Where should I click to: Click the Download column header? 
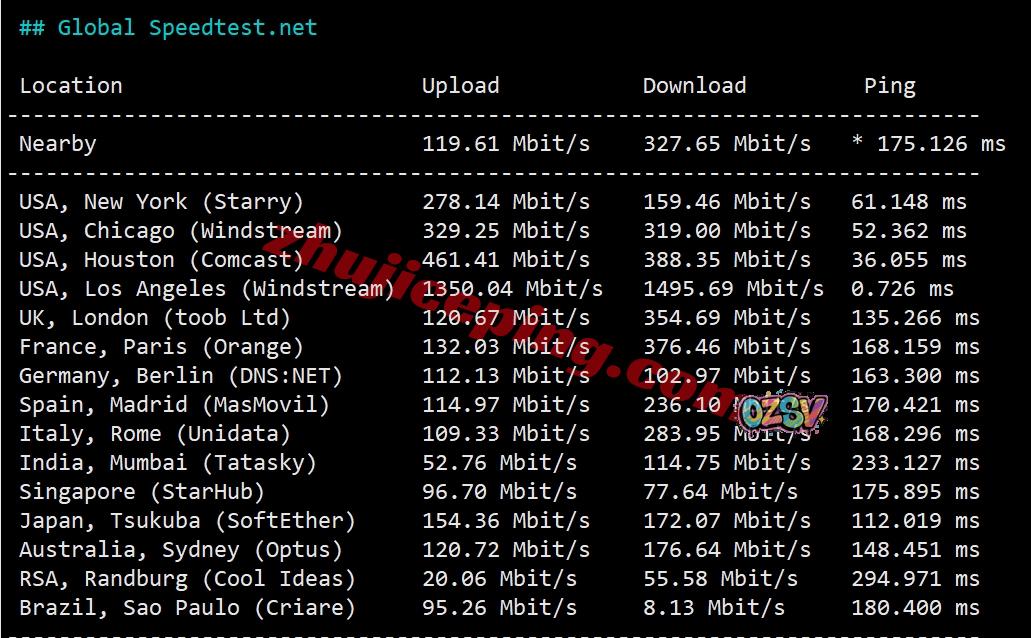point(694,86)
